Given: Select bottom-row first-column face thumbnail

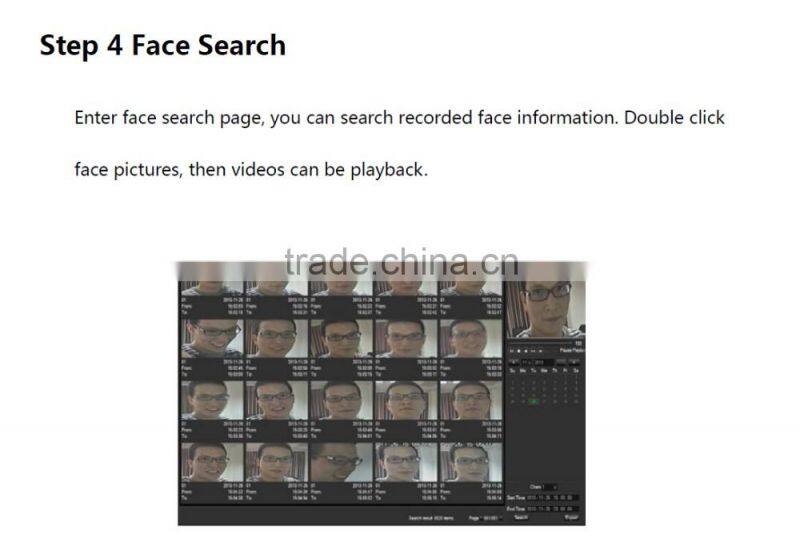Looking at the screenshot, I should [211, 461].
